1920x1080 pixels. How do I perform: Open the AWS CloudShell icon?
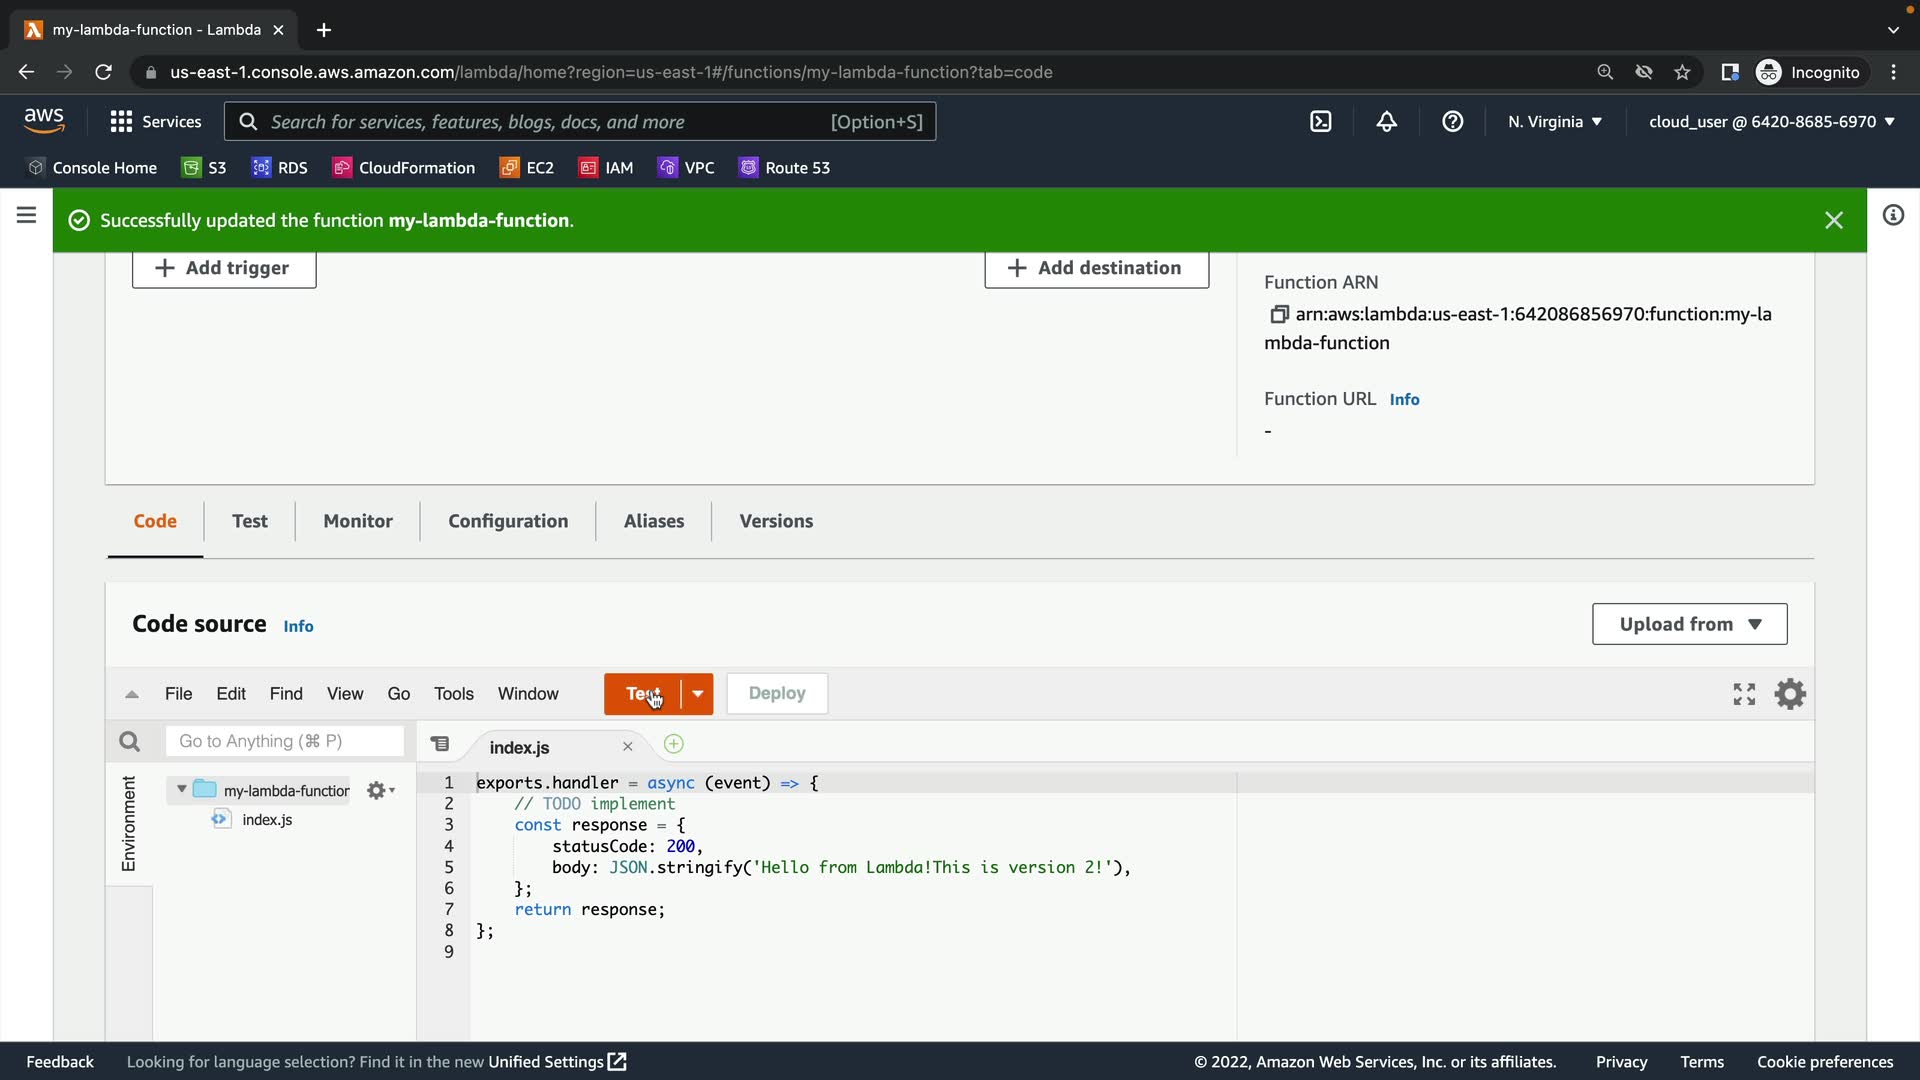coord(1320,122)
